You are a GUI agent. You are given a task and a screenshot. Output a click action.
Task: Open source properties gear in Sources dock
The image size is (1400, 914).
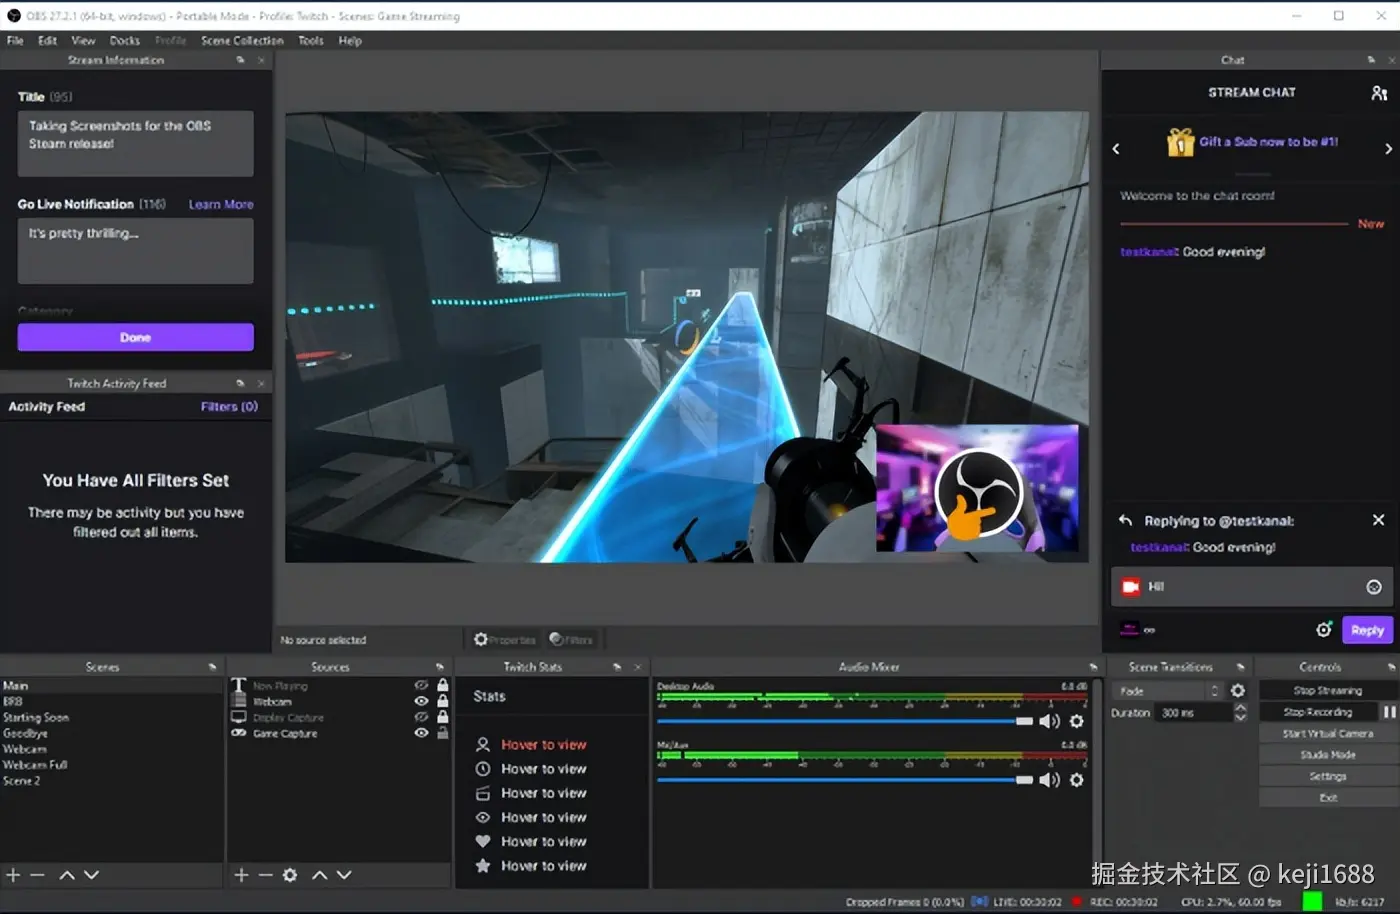290,875
